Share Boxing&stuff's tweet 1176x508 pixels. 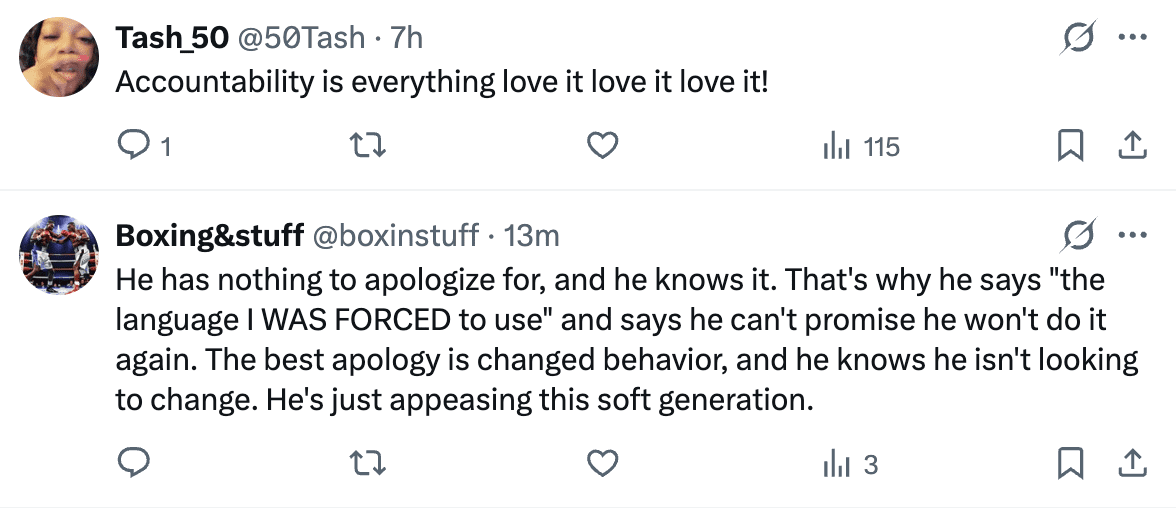(1130, 463)
